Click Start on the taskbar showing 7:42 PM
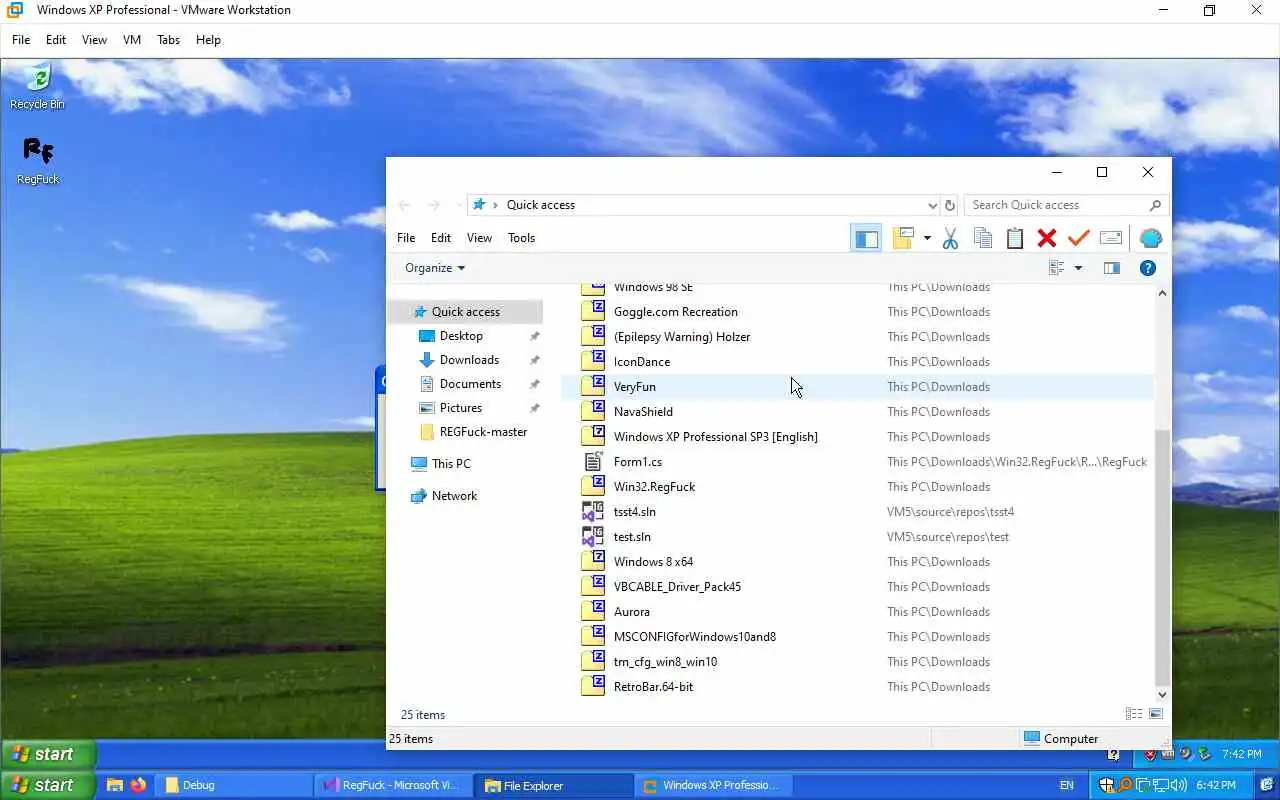Screen dimensions: 1280x800 [48, 754]
